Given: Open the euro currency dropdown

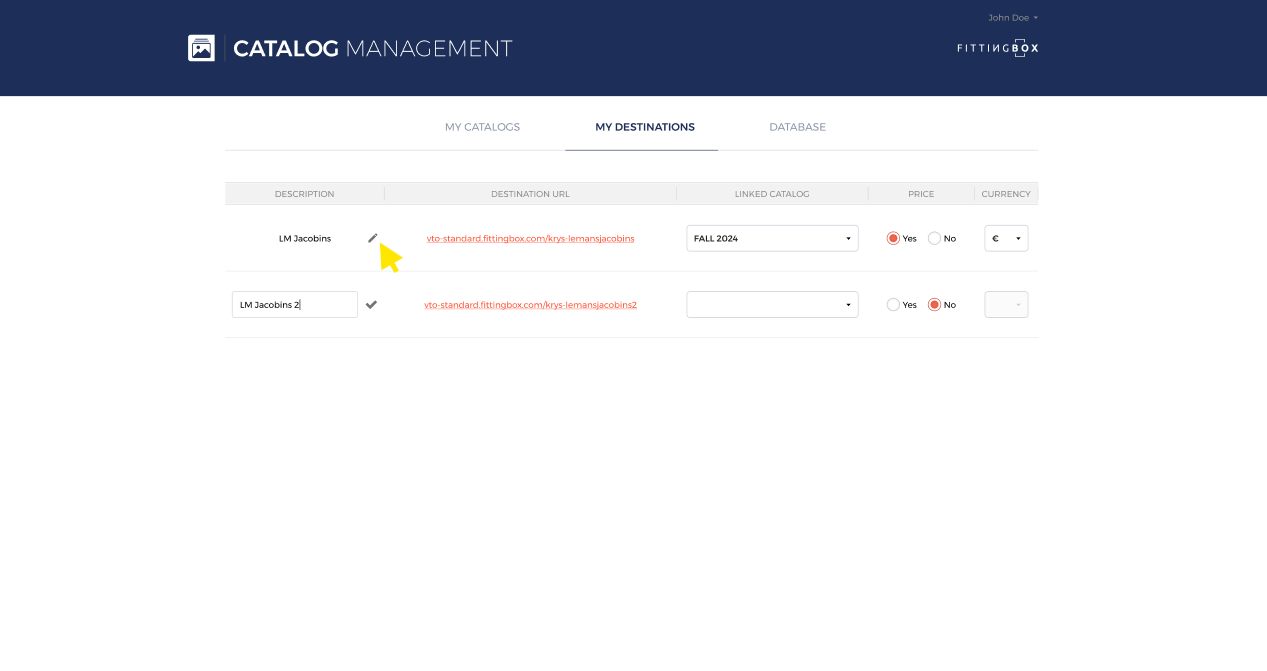Looking at the screenshot, I should pos(1006,239).
